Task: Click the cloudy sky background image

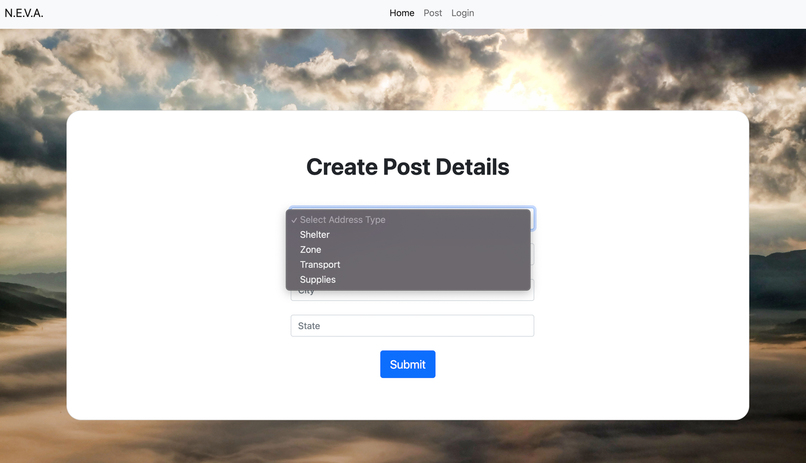Action: (401, 69)
